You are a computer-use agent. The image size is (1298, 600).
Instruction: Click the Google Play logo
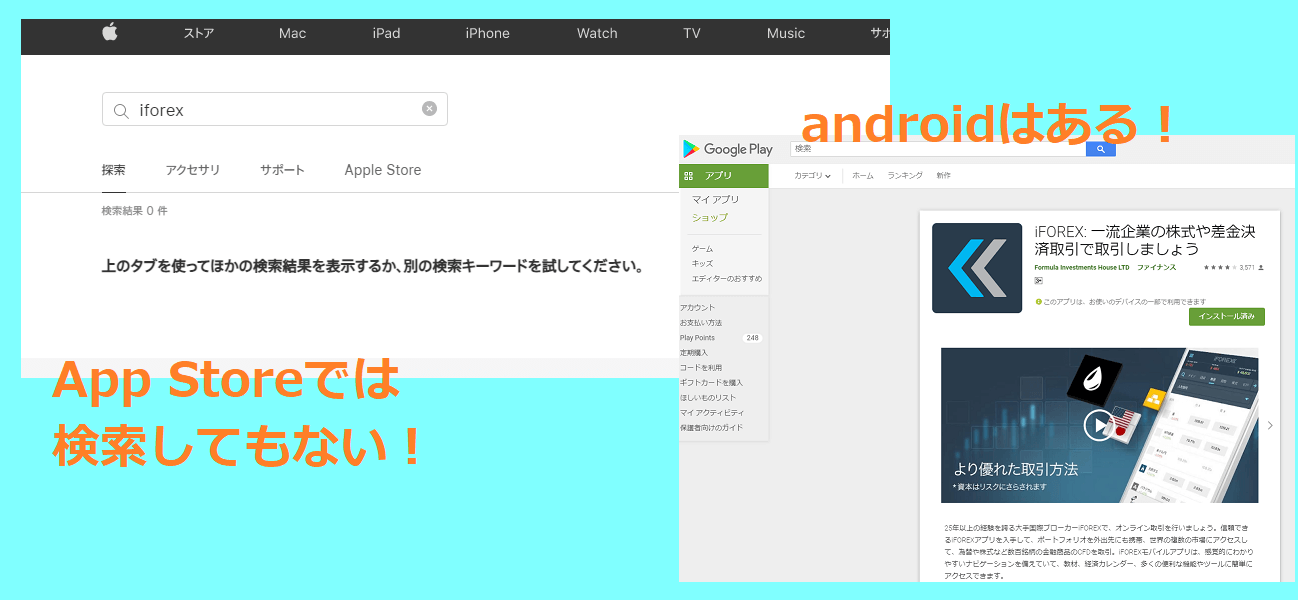click(728, 149)
